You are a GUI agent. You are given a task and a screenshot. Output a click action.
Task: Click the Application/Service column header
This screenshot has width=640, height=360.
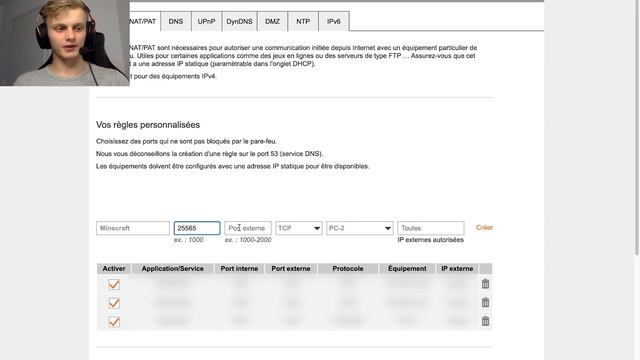tap(173, 269)
